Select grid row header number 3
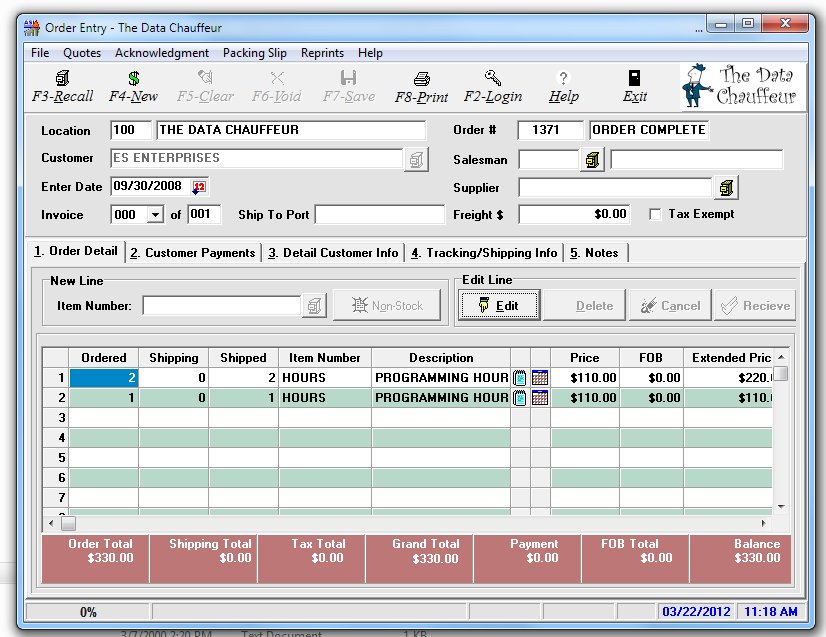826x637 pixels. 56,418
